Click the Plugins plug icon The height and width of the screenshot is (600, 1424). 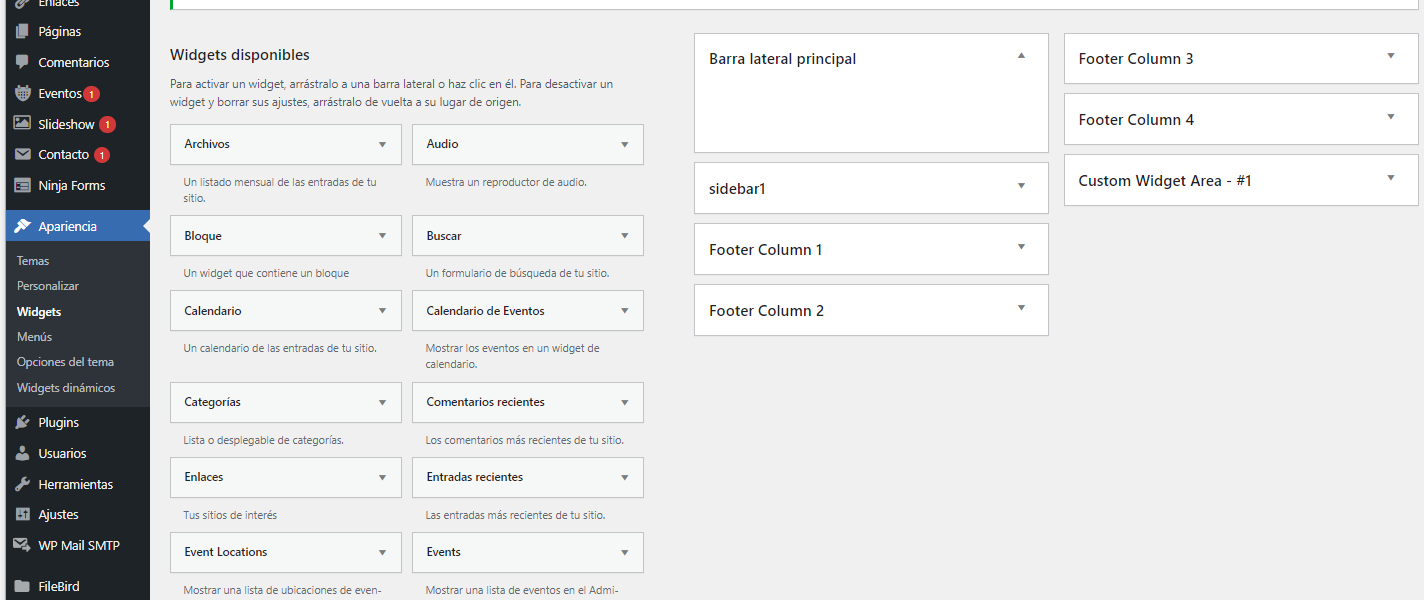pos(22,422)
